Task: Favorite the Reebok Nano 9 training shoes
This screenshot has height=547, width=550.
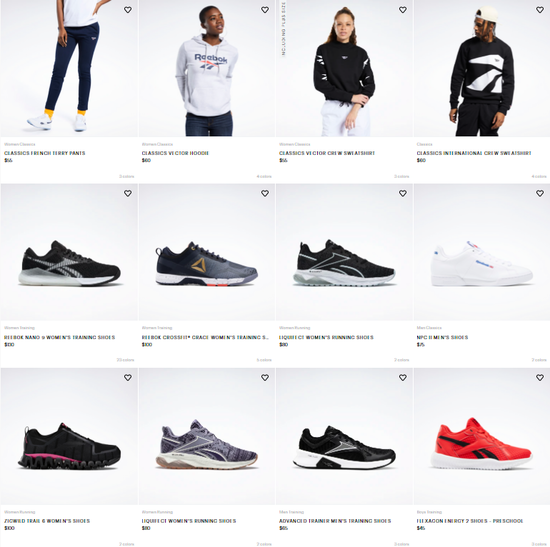Action: [x=128, y=193]
